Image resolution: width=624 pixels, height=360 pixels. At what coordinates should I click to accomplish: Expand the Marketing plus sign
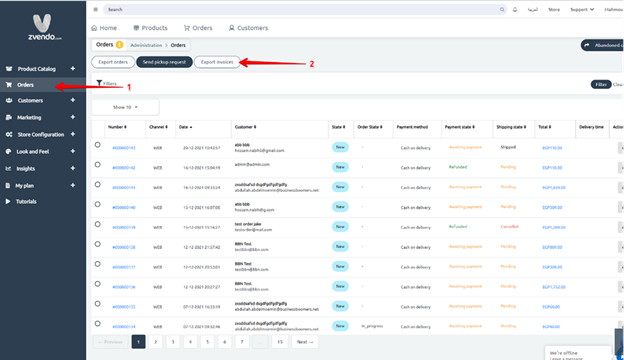tap(73, 117)
